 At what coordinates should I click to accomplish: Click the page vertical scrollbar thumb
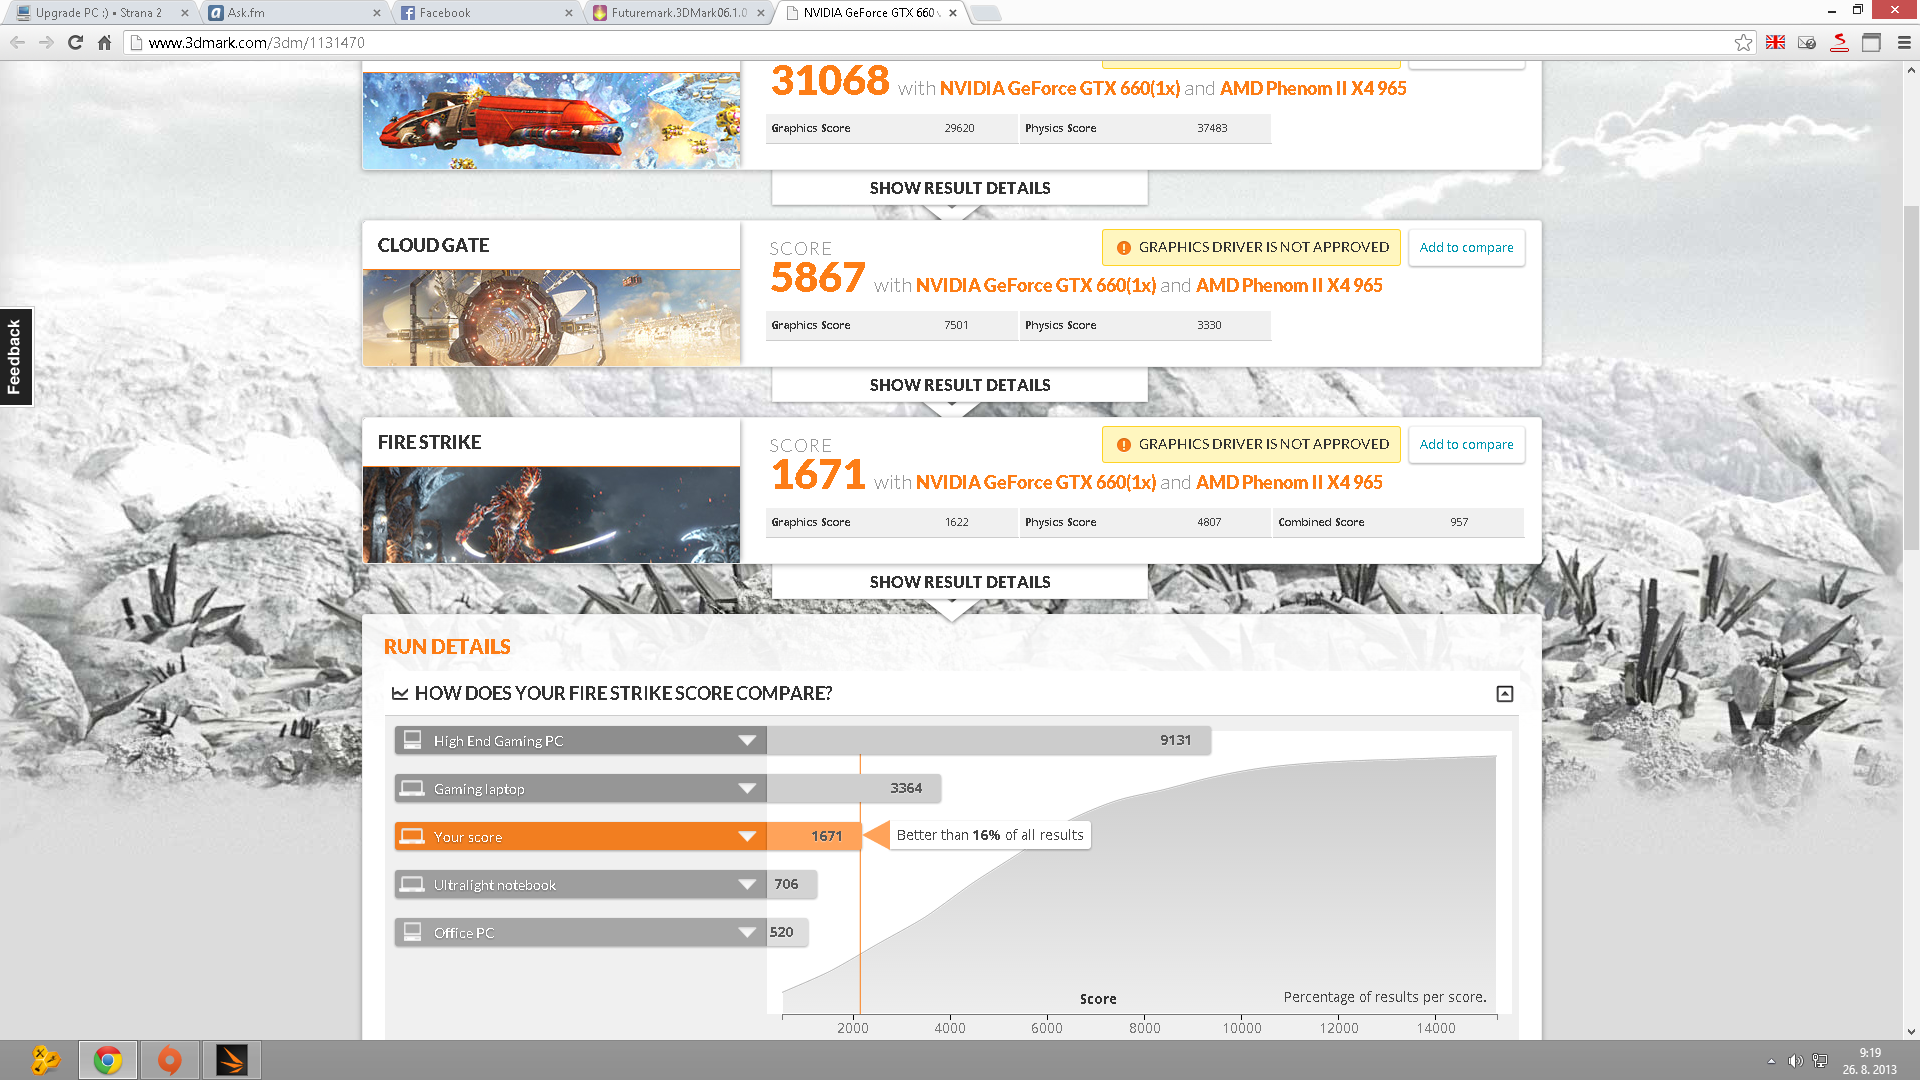pos(1911,378)
